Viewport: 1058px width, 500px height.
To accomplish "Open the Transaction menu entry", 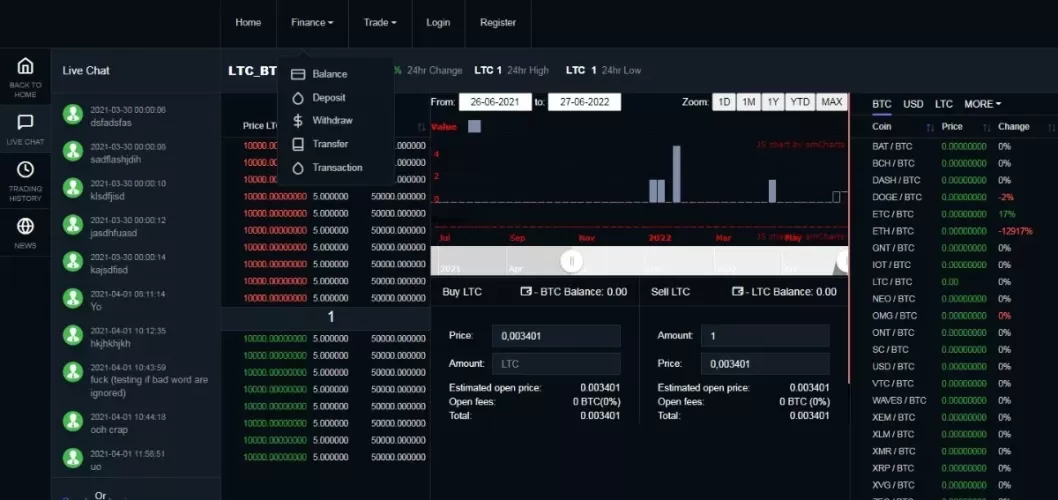I will pyautogui.click(x=336, y=167).
